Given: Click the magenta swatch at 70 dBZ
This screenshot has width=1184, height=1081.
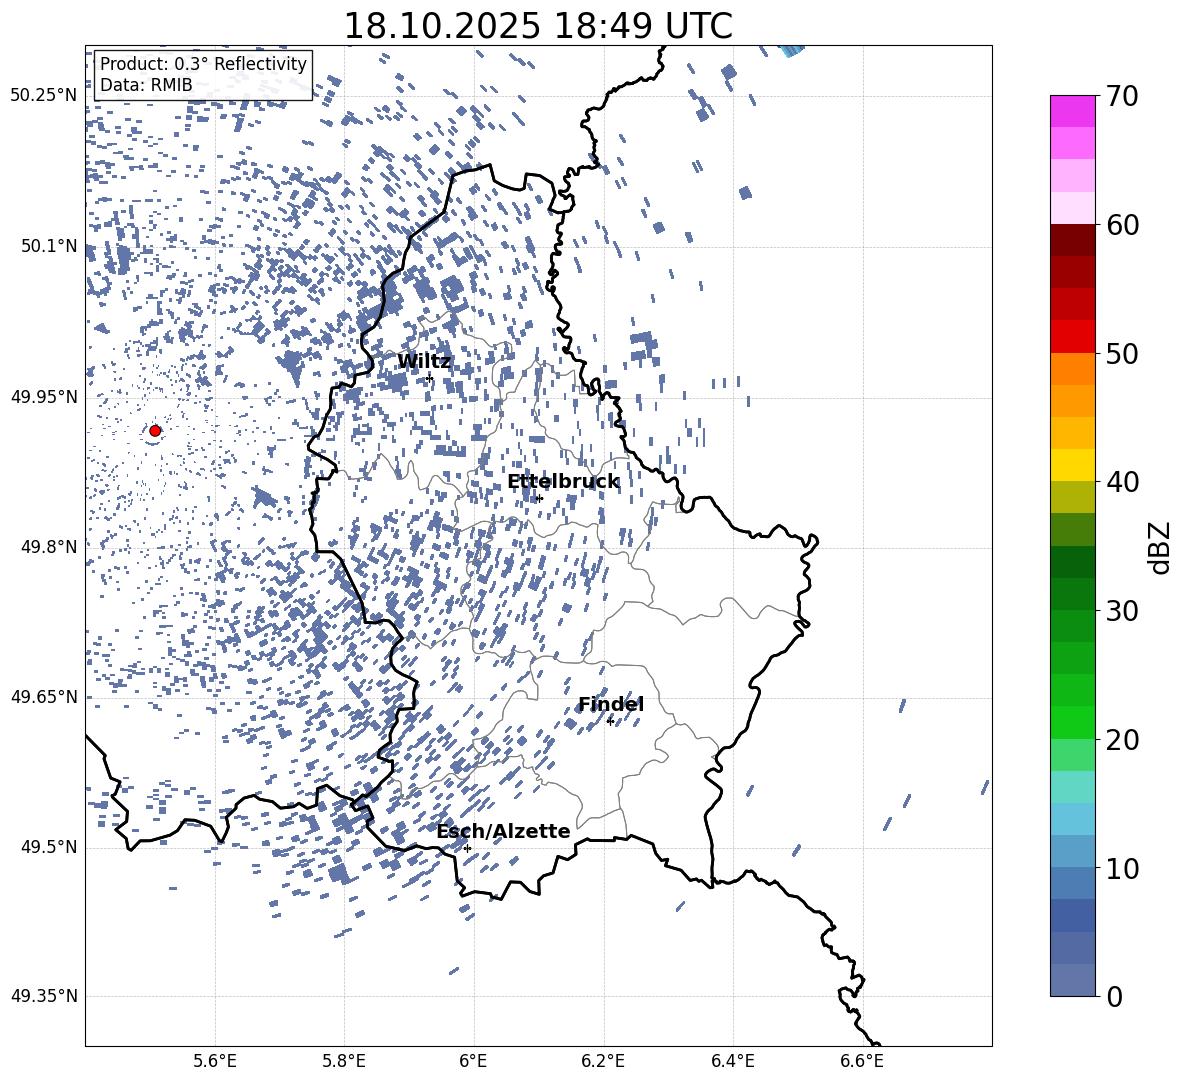Looking at the screenshot, I should (x=1072, y=111).
